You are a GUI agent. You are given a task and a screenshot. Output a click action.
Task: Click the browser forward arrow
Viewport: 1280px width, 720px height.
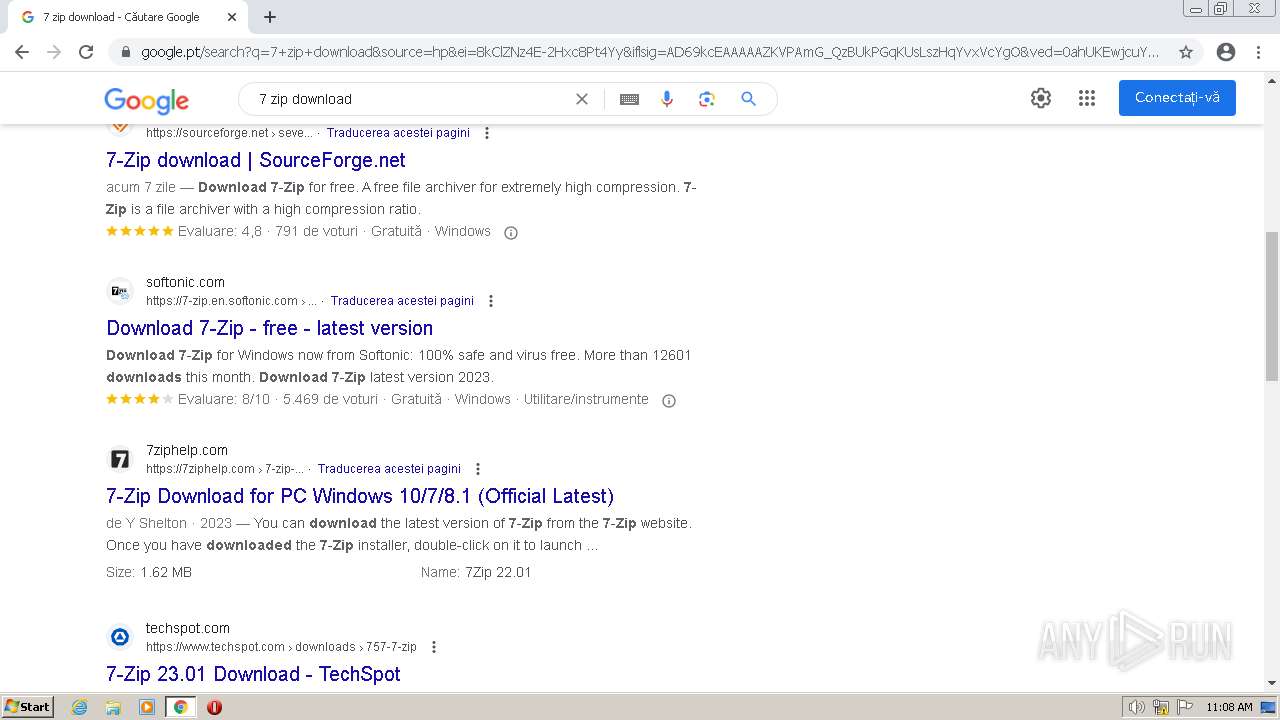click(x=54, y=52)
